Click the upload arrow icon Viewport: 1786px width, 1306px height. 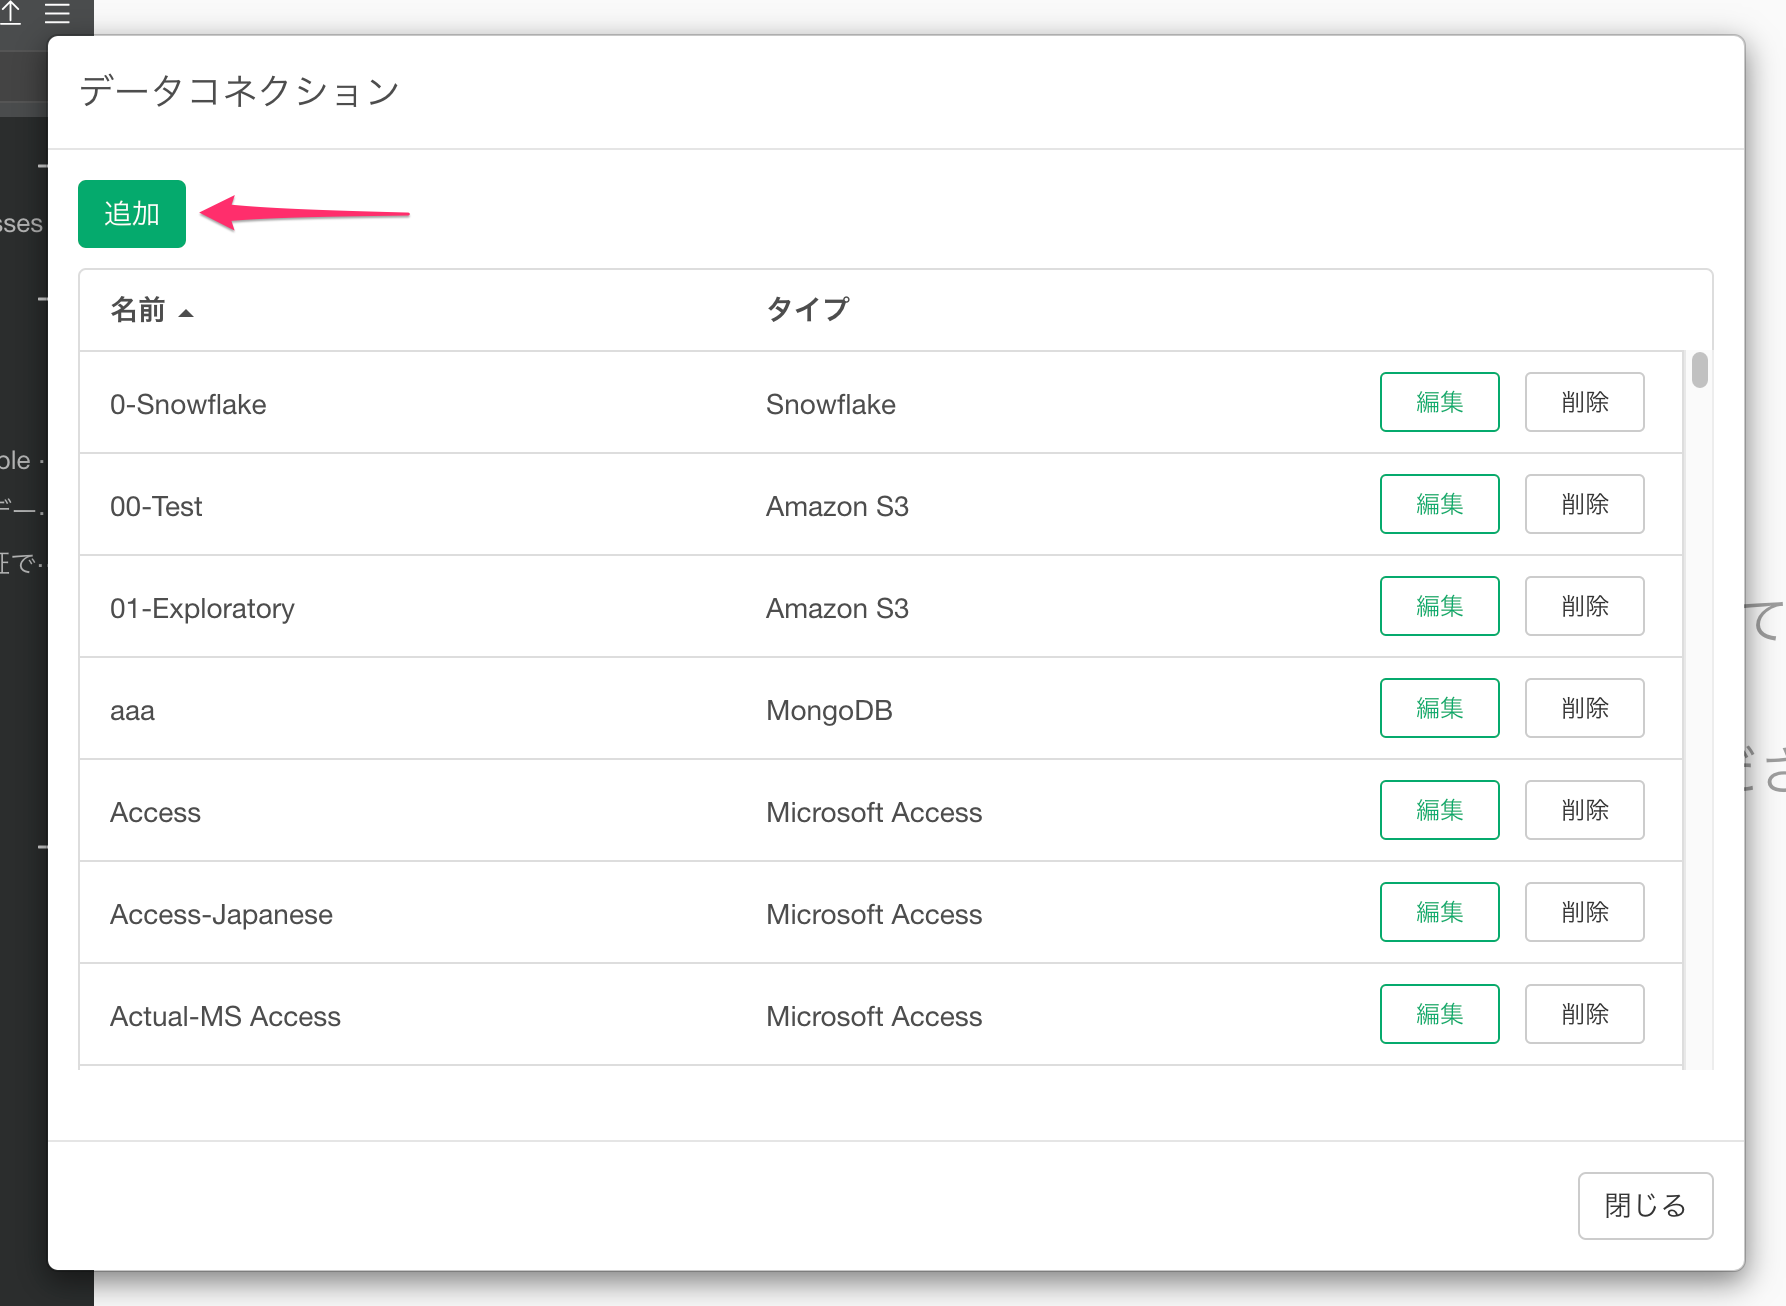[x=10, y=12]
